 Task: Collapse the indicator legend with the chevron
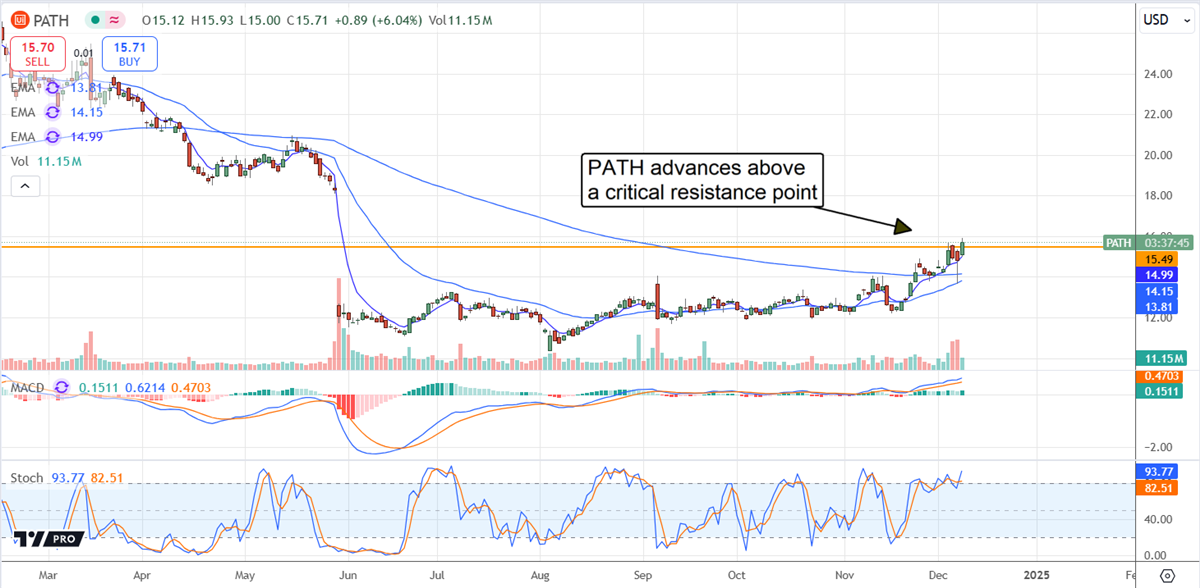tap(23, 186)
